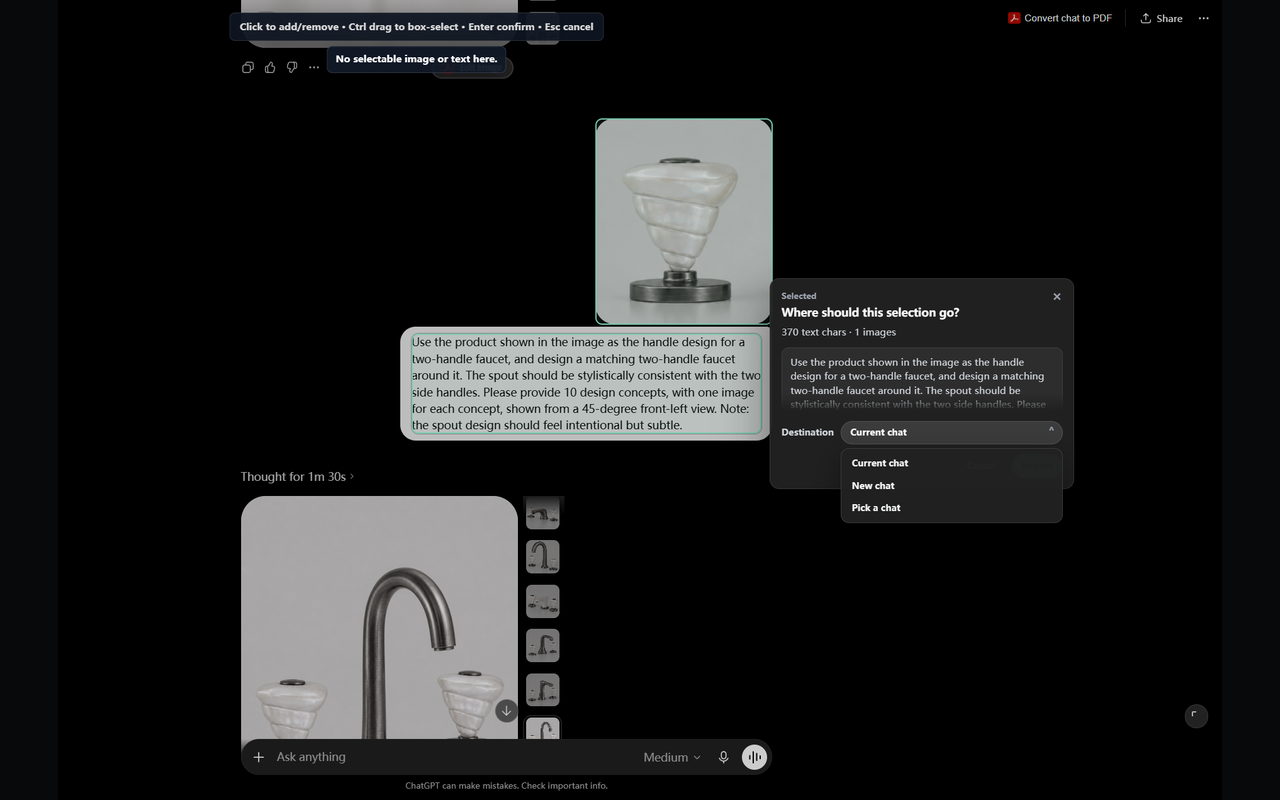Image resolution: width=1280 pixels, height=800 pixels.
Task: Select the topmost thumbnail in the concept strip
Action: (542, 512)
